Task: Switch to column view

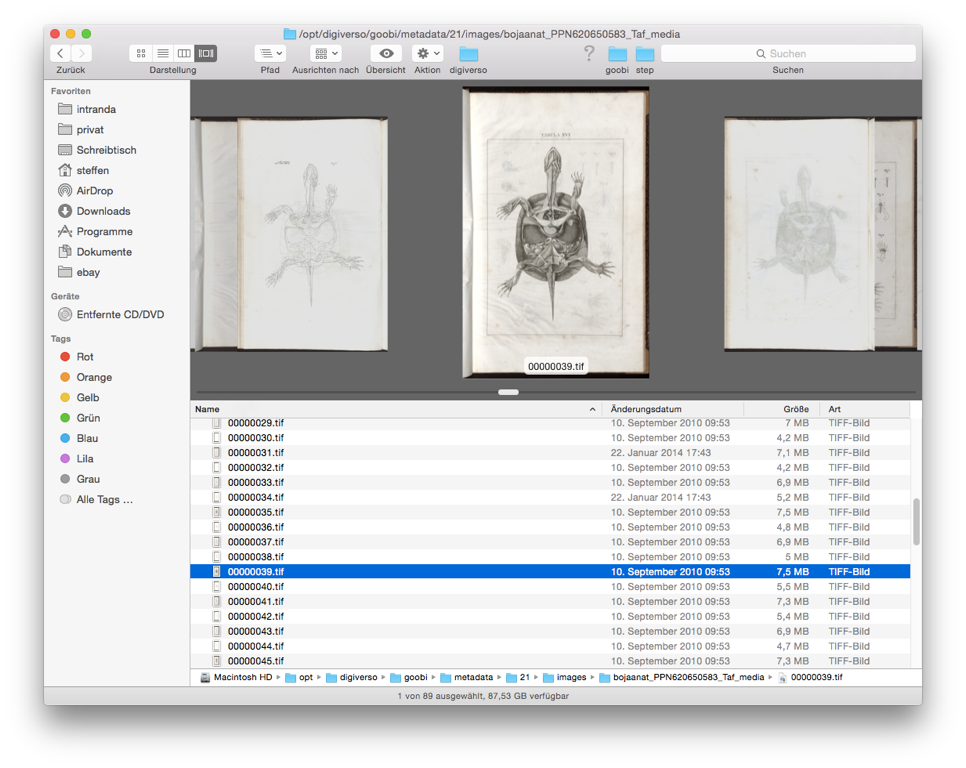Action: pyautogui.click(x=184, y=54)
